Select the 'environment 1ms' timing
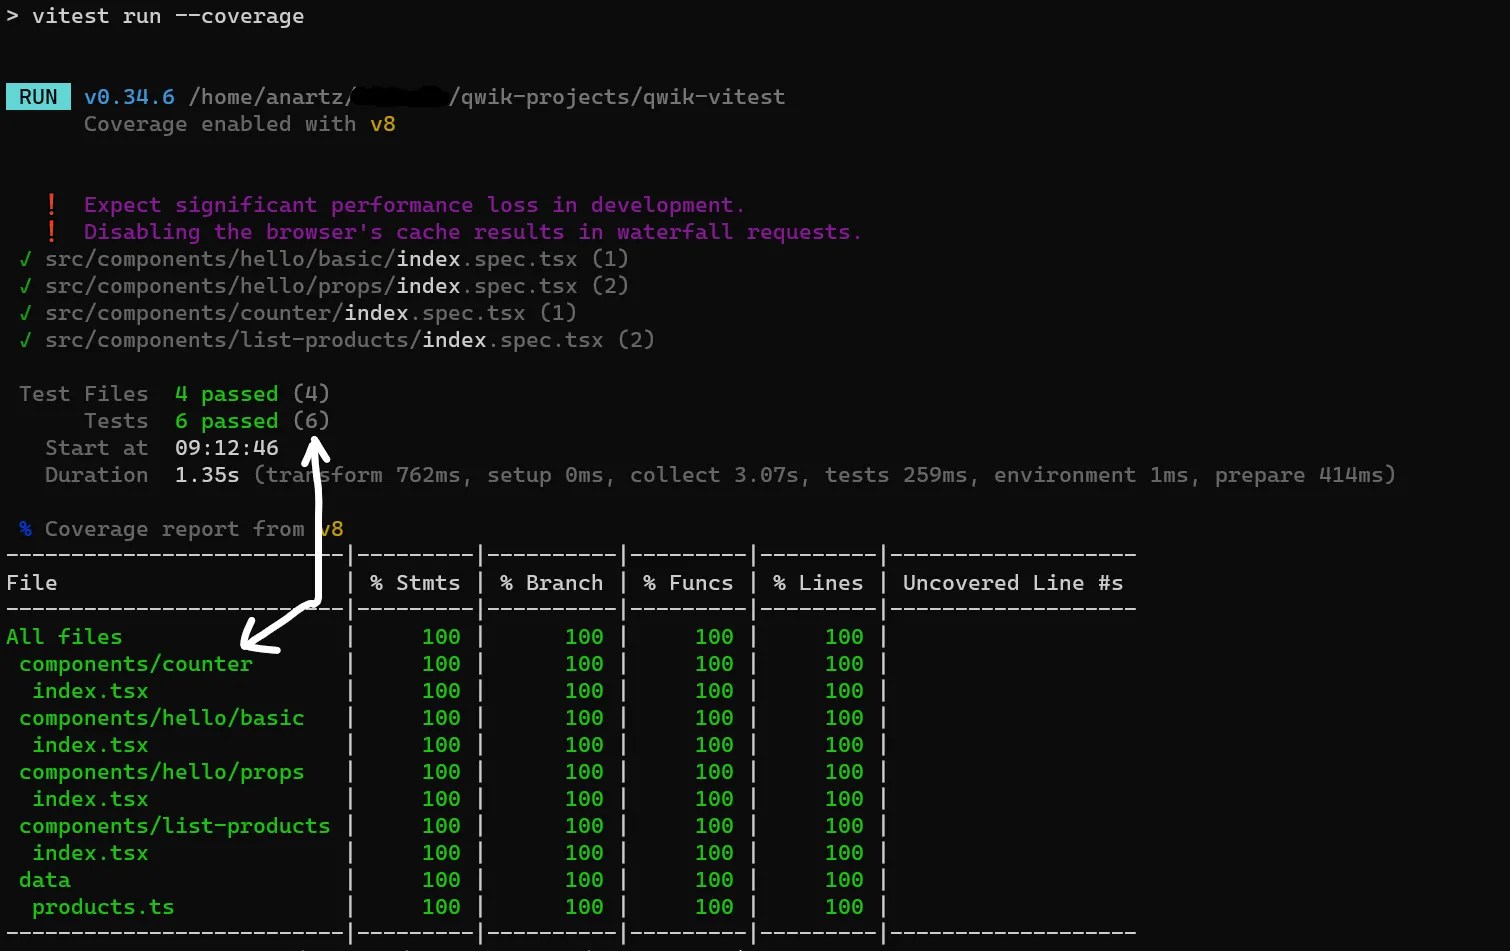Image resolution: width=1510 pixels, height=951 pixels. [1092, 475]
